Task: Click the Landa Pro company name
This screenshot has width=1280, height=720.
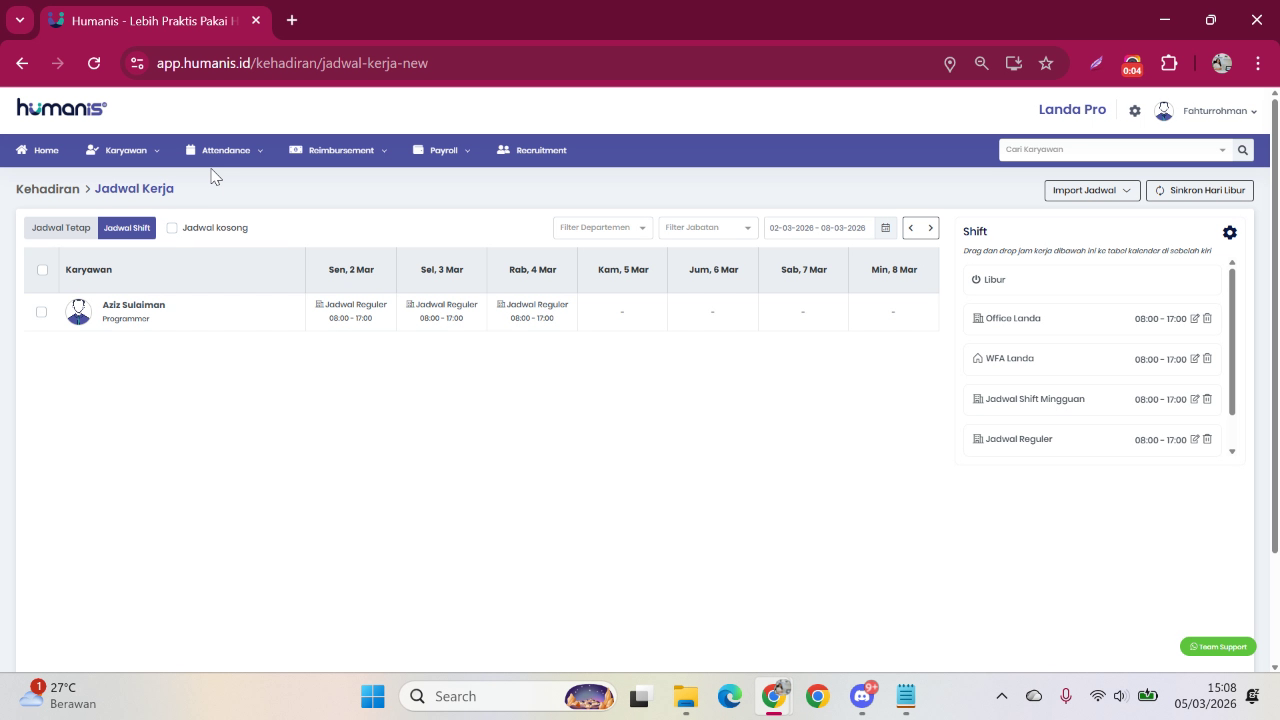Action: [1072, 110]
